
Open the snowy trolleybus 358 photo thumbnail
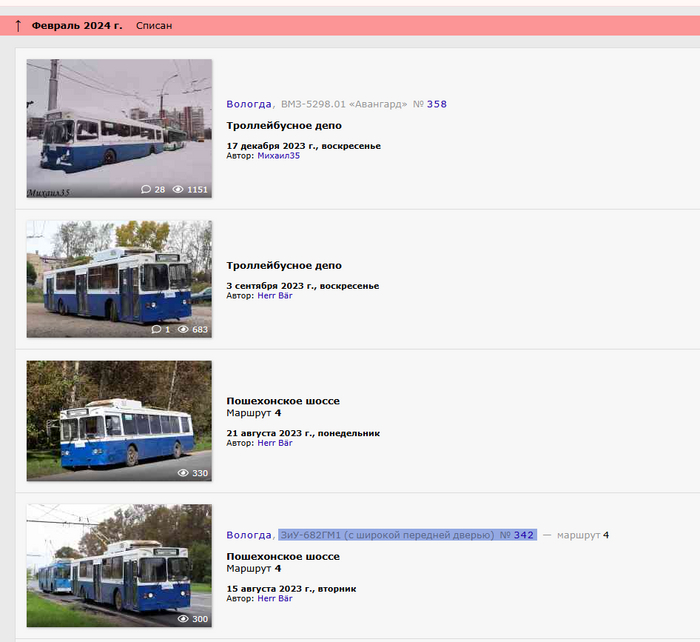pyautogui.click(x=119, y=129)
